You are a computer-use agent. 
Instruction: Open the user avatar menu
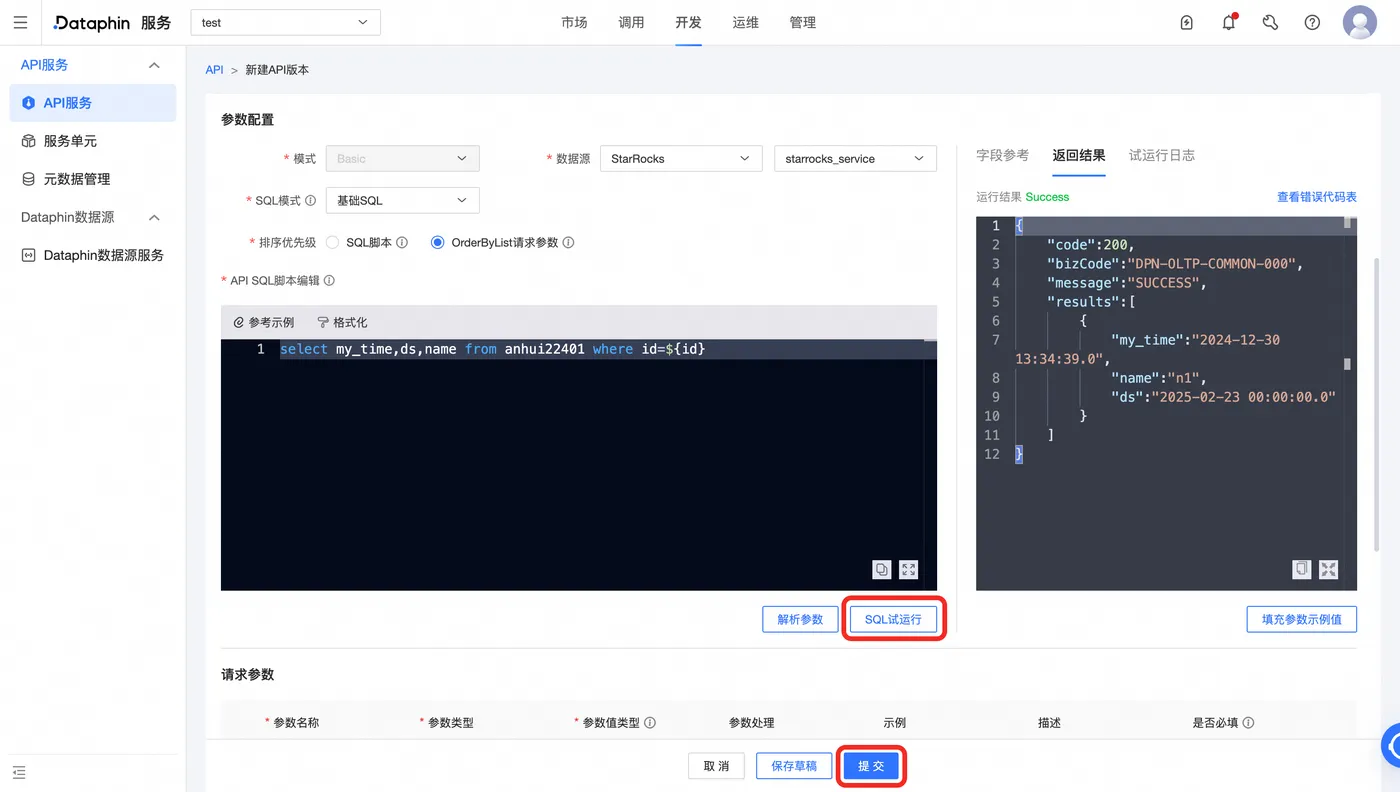(1360, 22)
